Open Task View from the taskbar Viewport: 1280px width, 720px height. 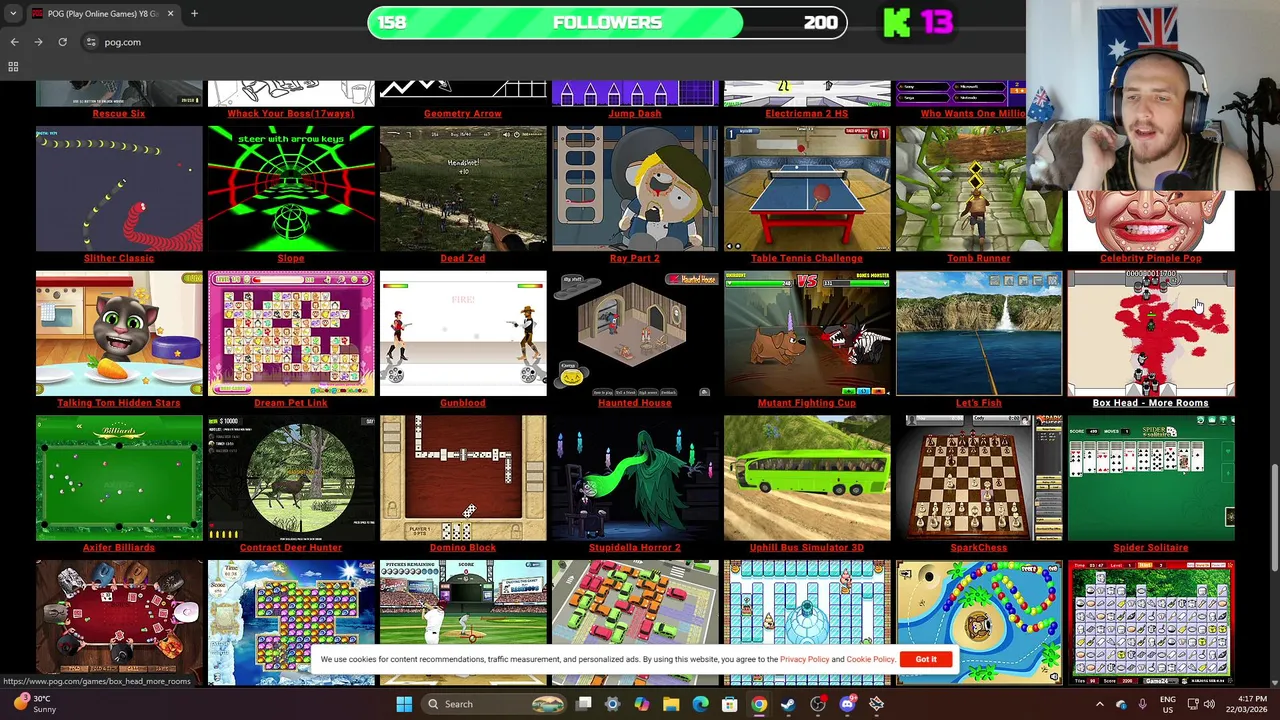(x=584, y=704)
